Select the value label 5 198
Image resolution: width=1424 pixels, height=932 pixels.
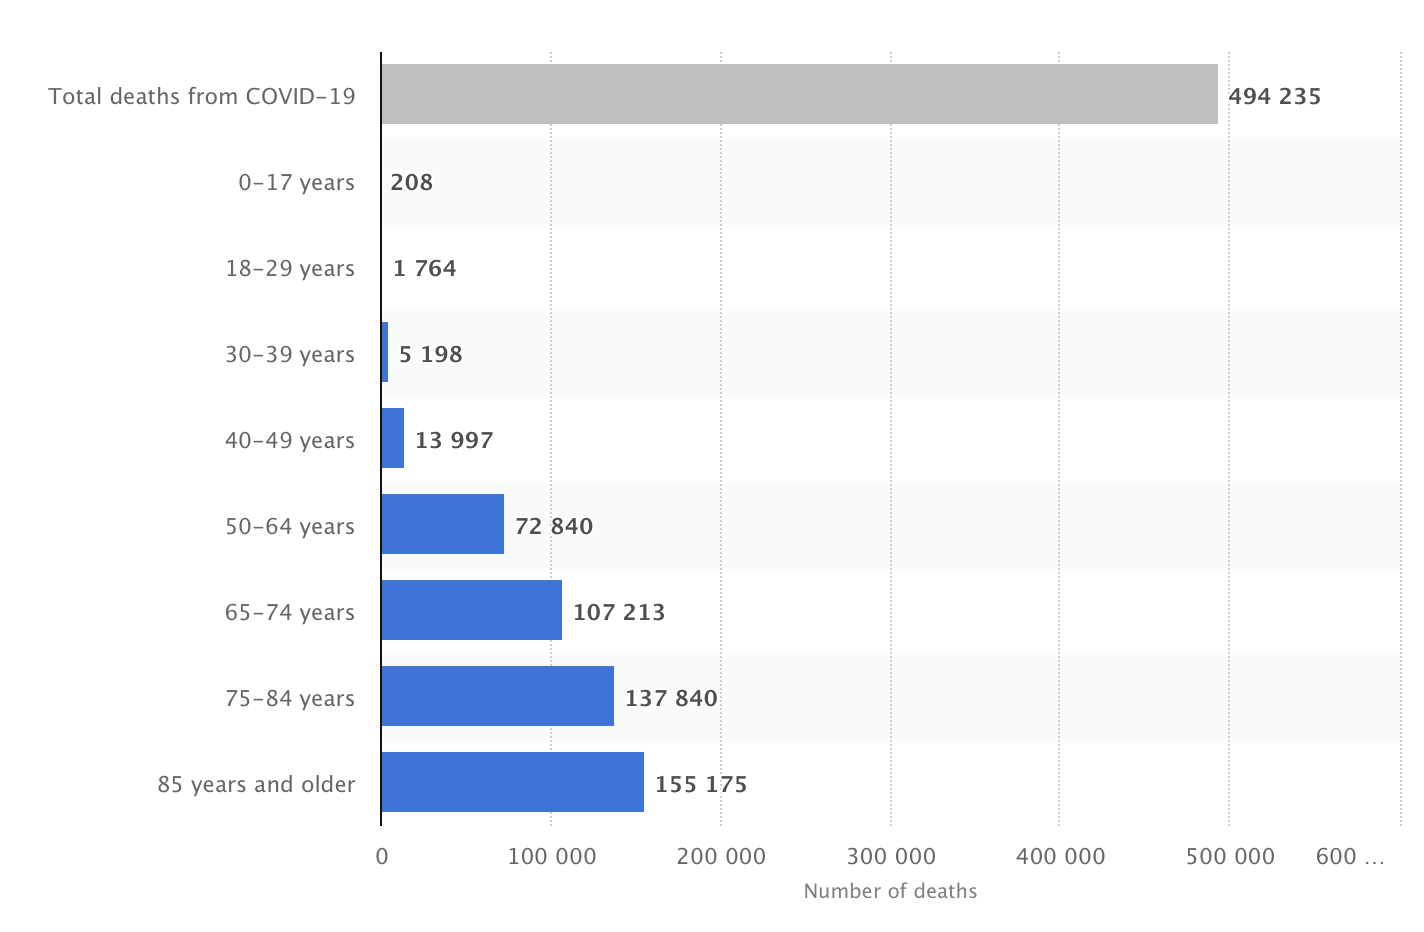[431, 355]
